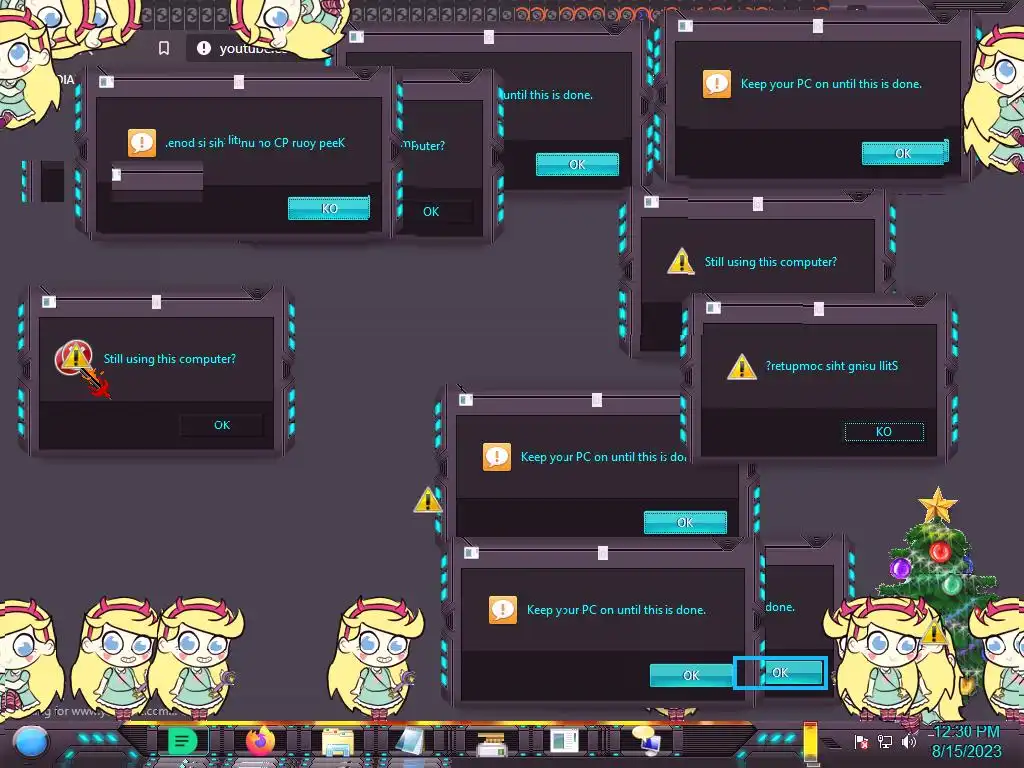The height and width of the screenshot is (768, 1024).
Task: Click Star Butterfly mascot just left of lowest dialog
Action: [x=376, y=656]
